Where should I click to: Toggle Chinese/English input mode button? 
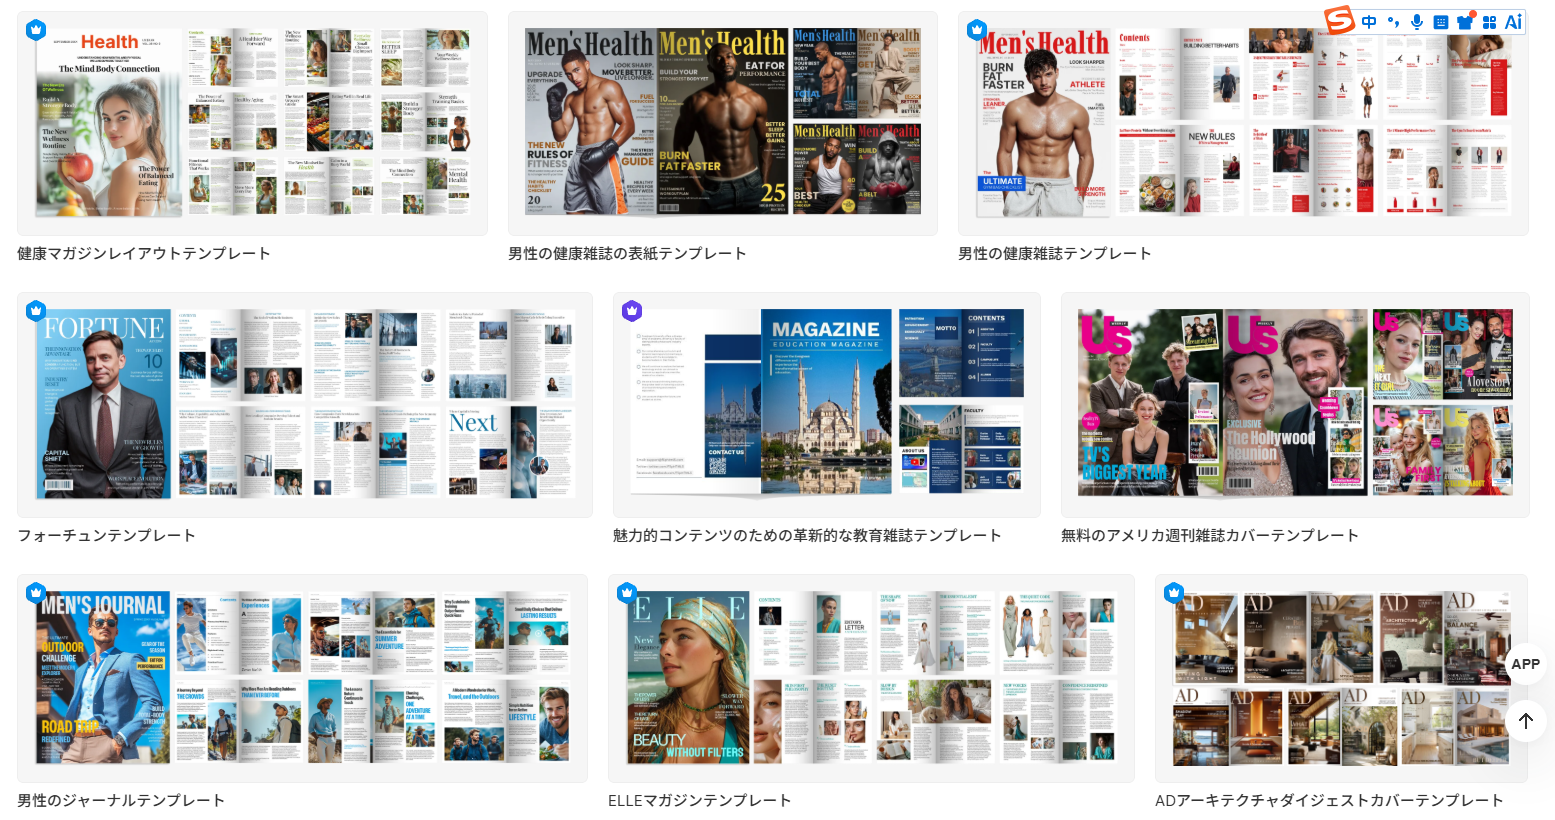pos(1369,22)
